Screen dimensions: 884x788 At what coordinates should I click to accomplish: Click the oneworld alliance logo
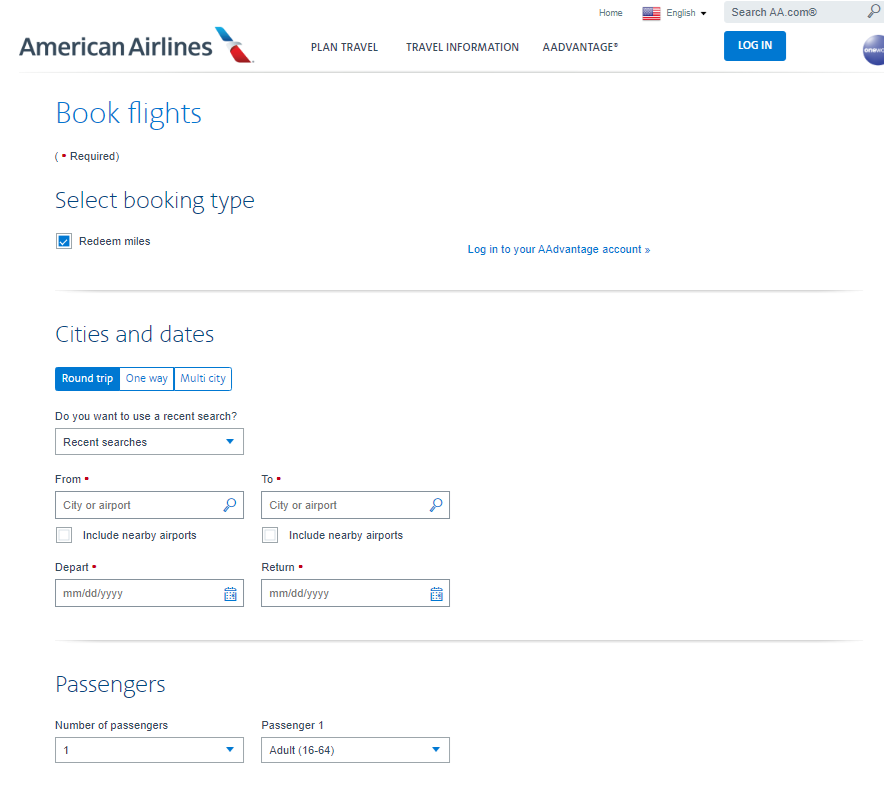click(x=872, y=50)
